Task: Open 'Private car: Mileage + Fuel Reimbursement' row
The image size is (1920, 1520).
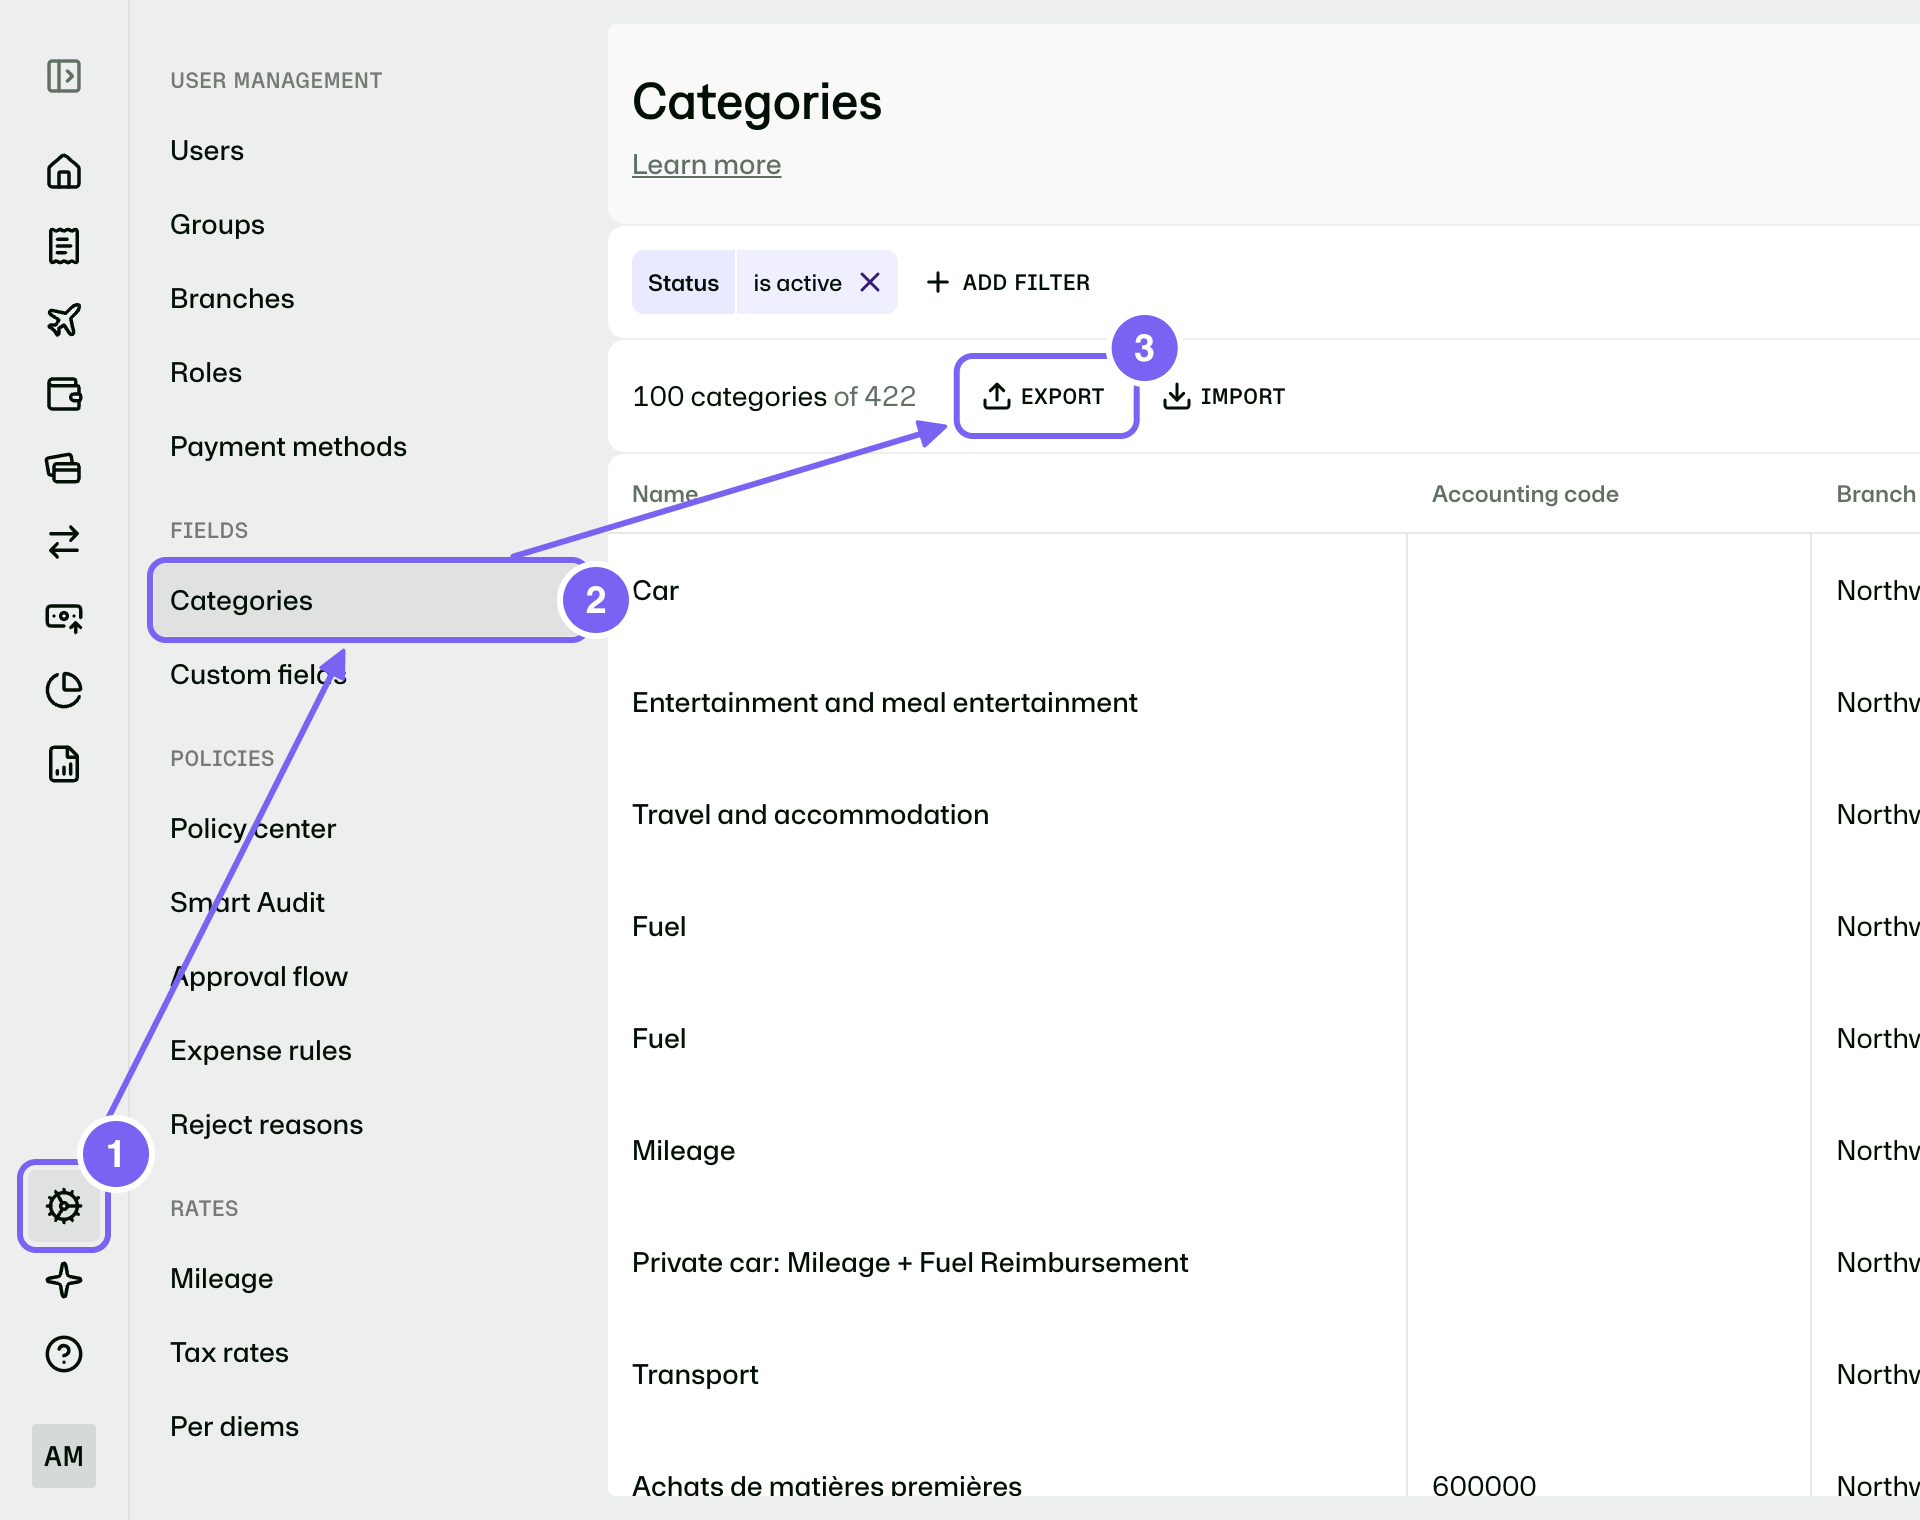Action: (1264, 1262)
